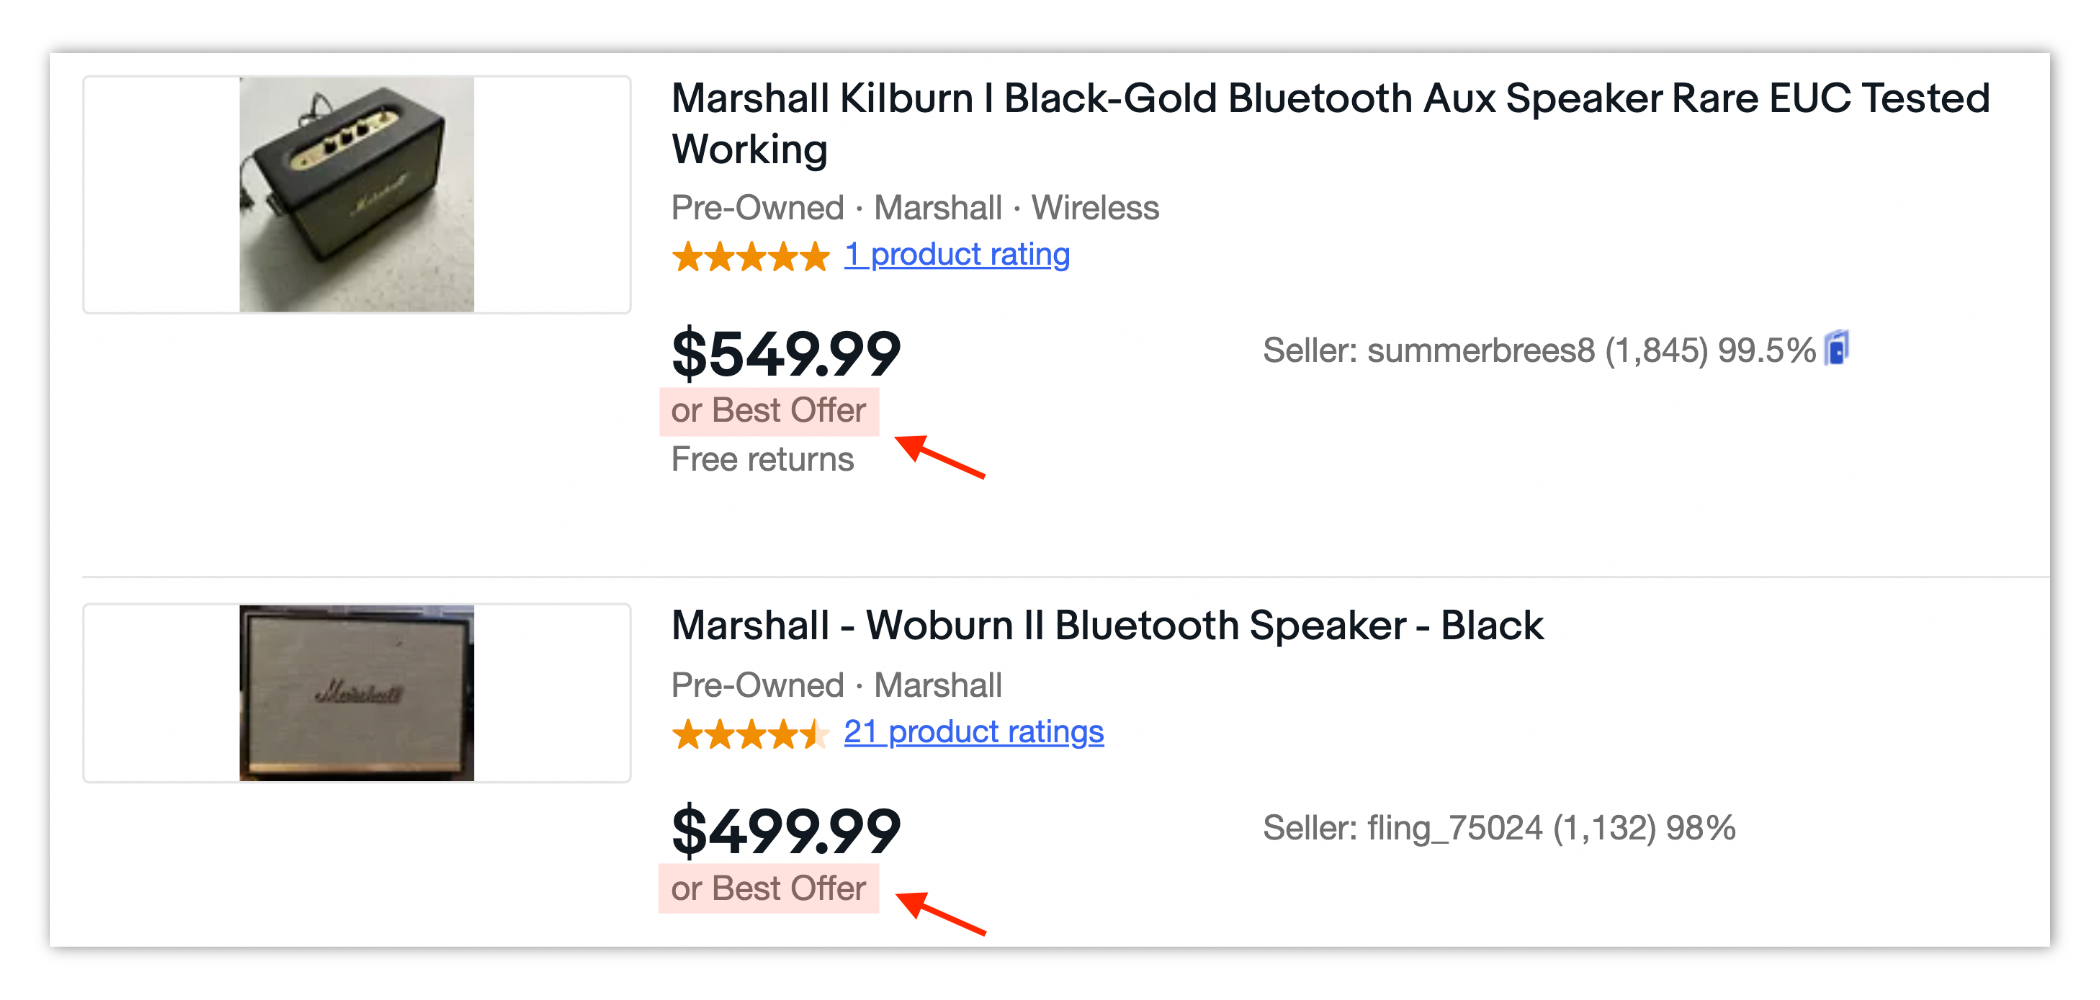This screenshot has width=2100, height=1000.
Task: Click the seller name summerbrees8
Action: click(x=1480, y=351)
